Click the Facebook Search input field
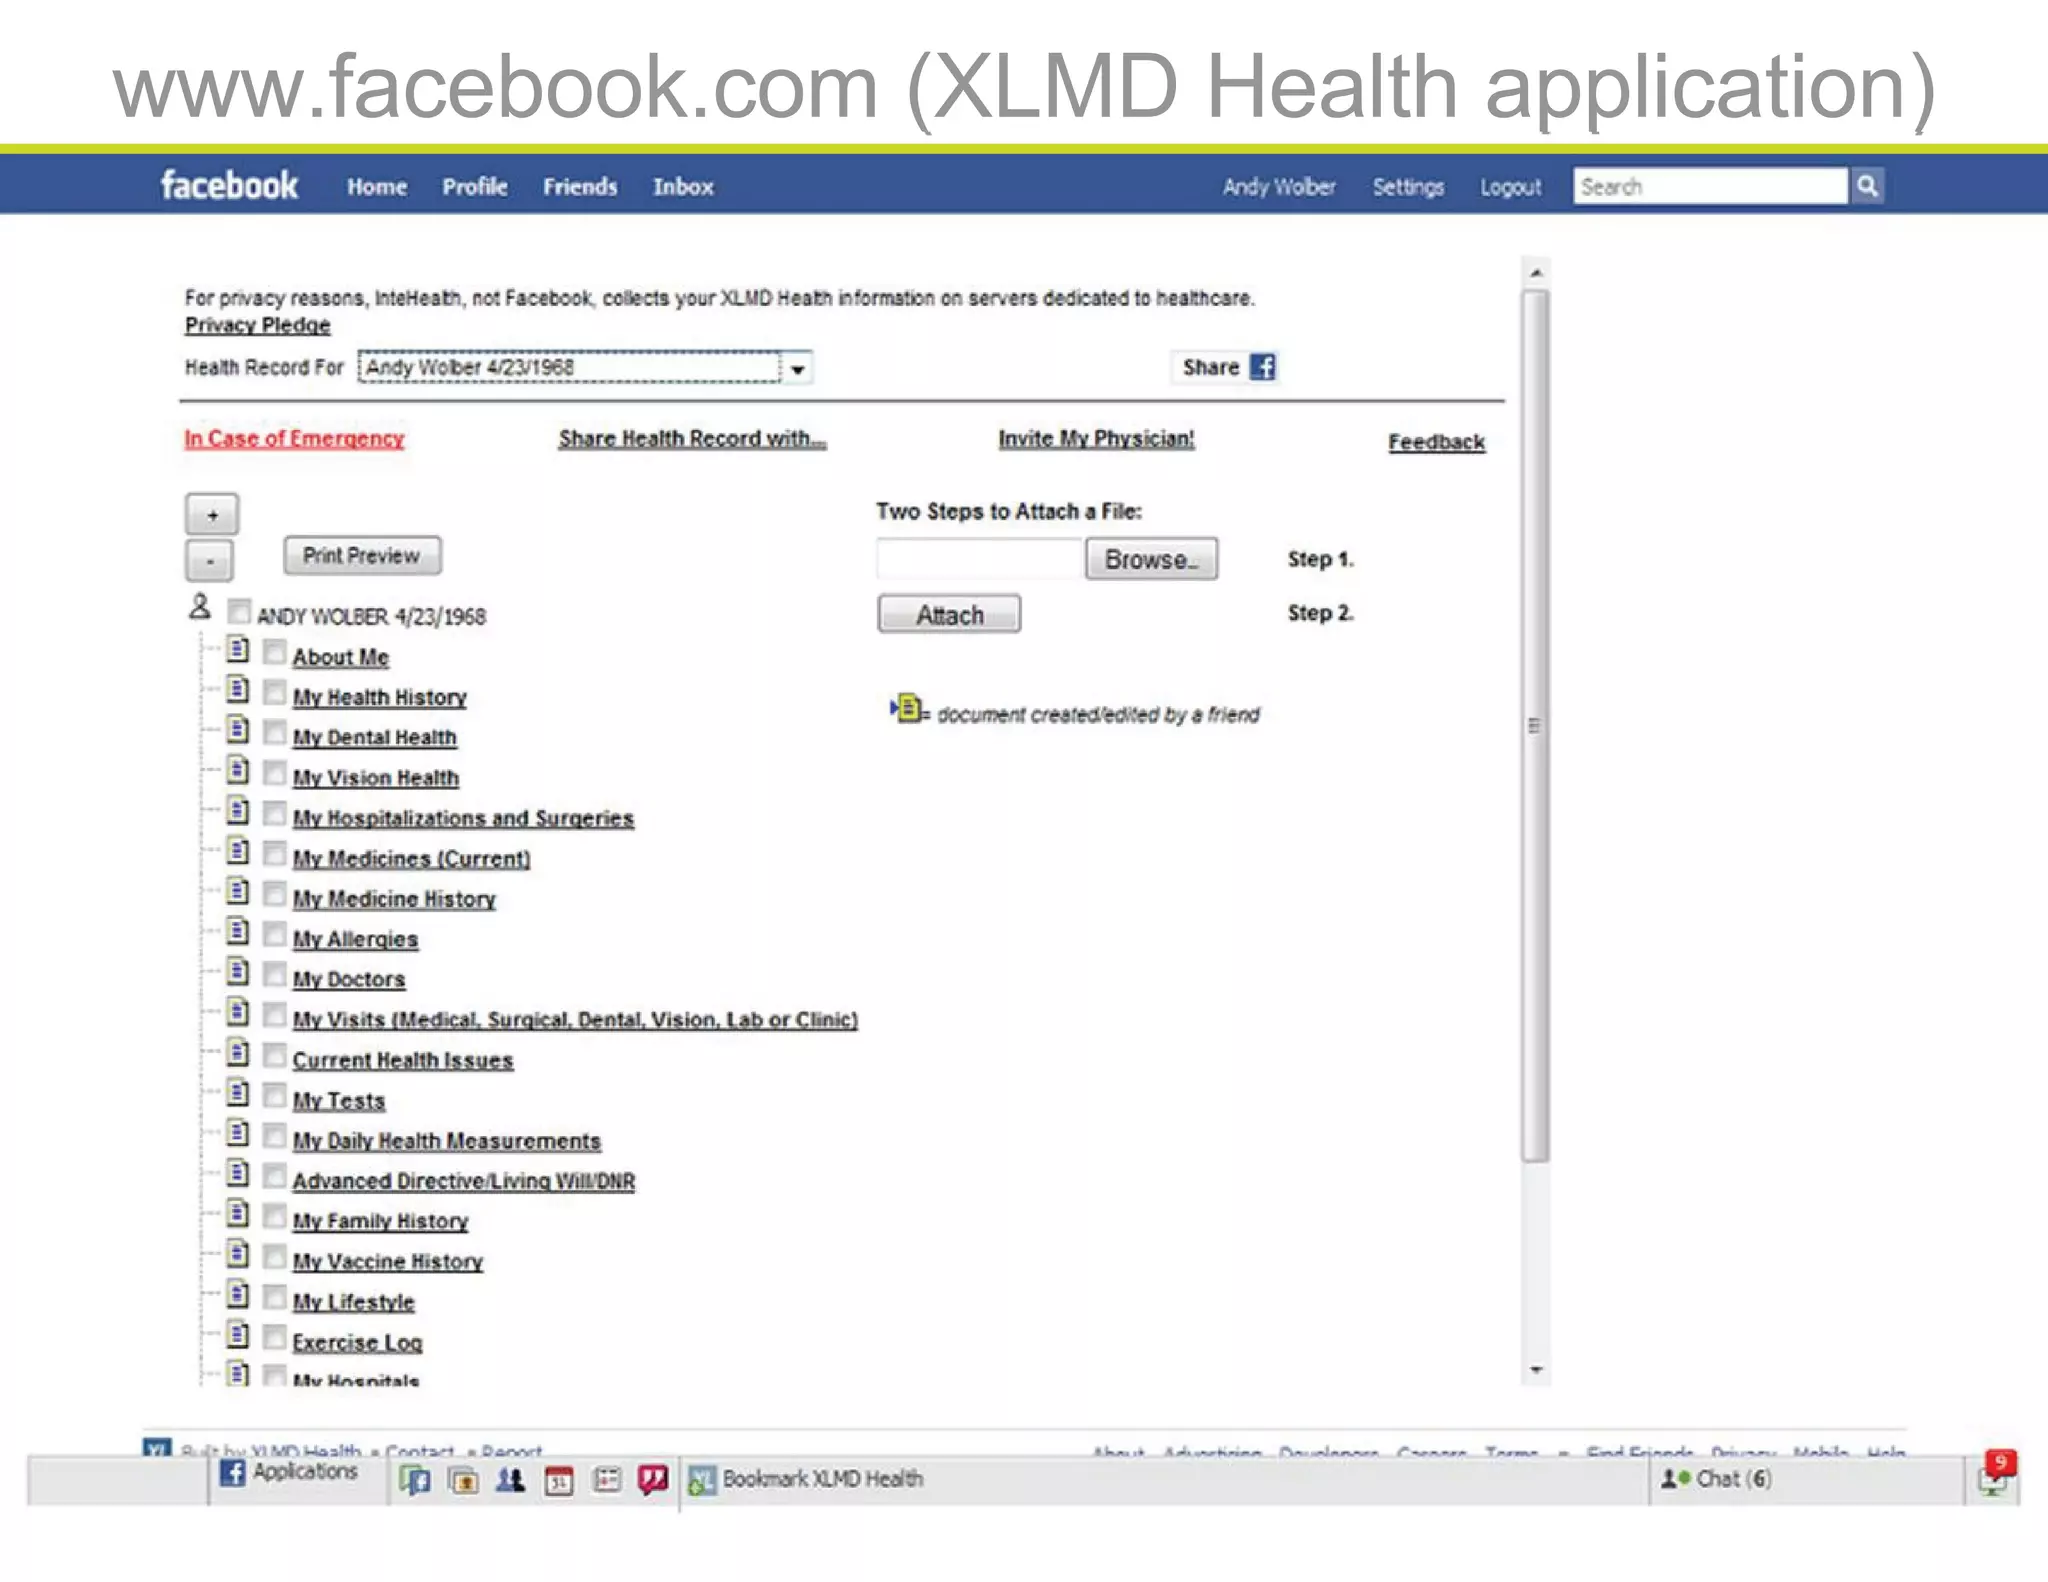The height and width of the screenshot is (1582, 2048). 1710,186
